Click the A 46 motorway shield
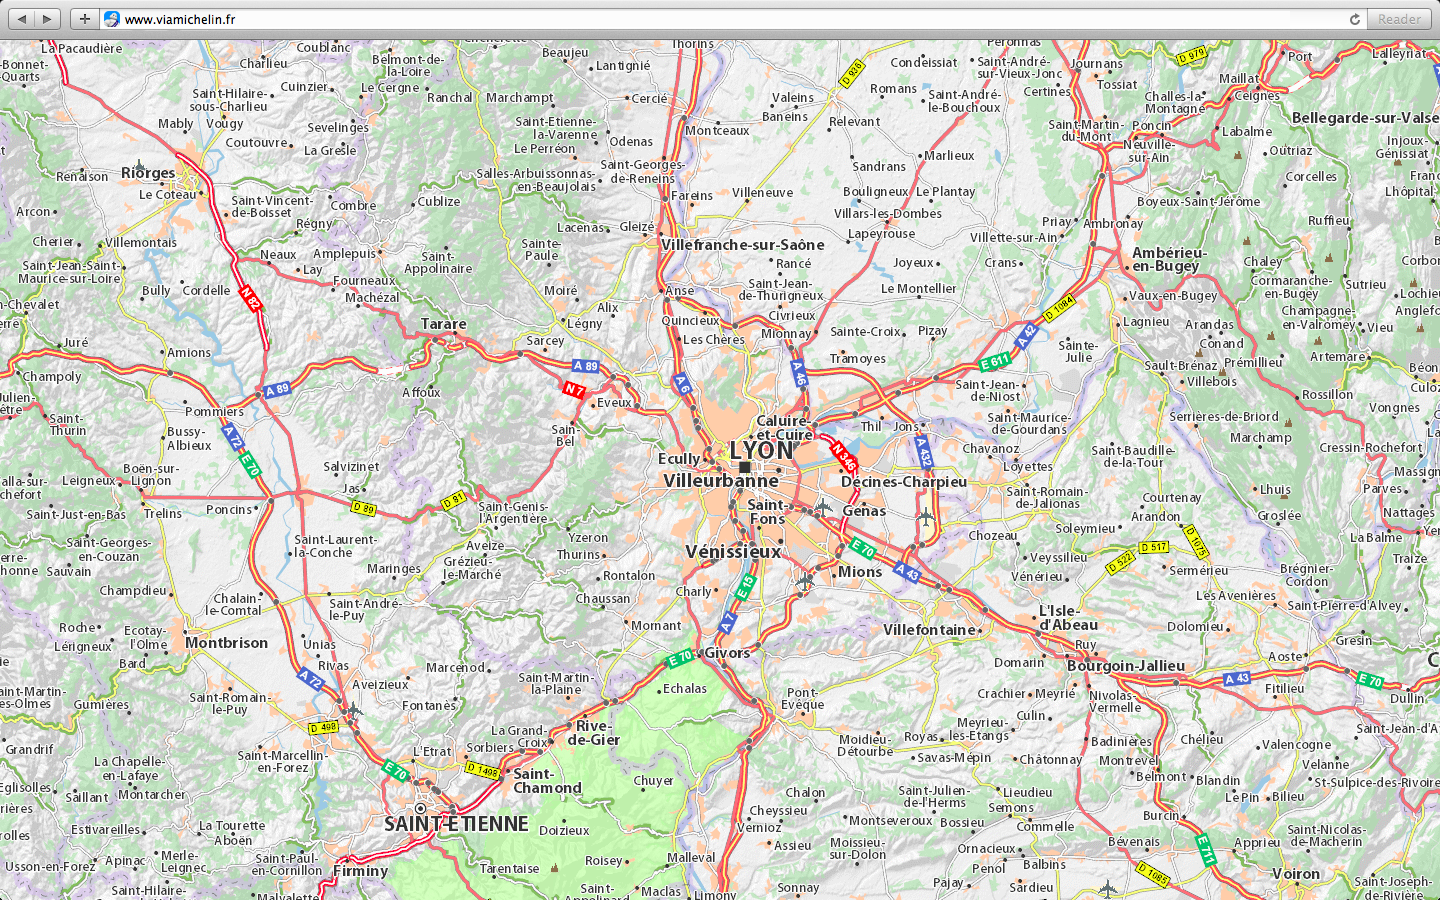Viewport: 1440px width, 900px height. pyautogui.click(x=798, y=373)
